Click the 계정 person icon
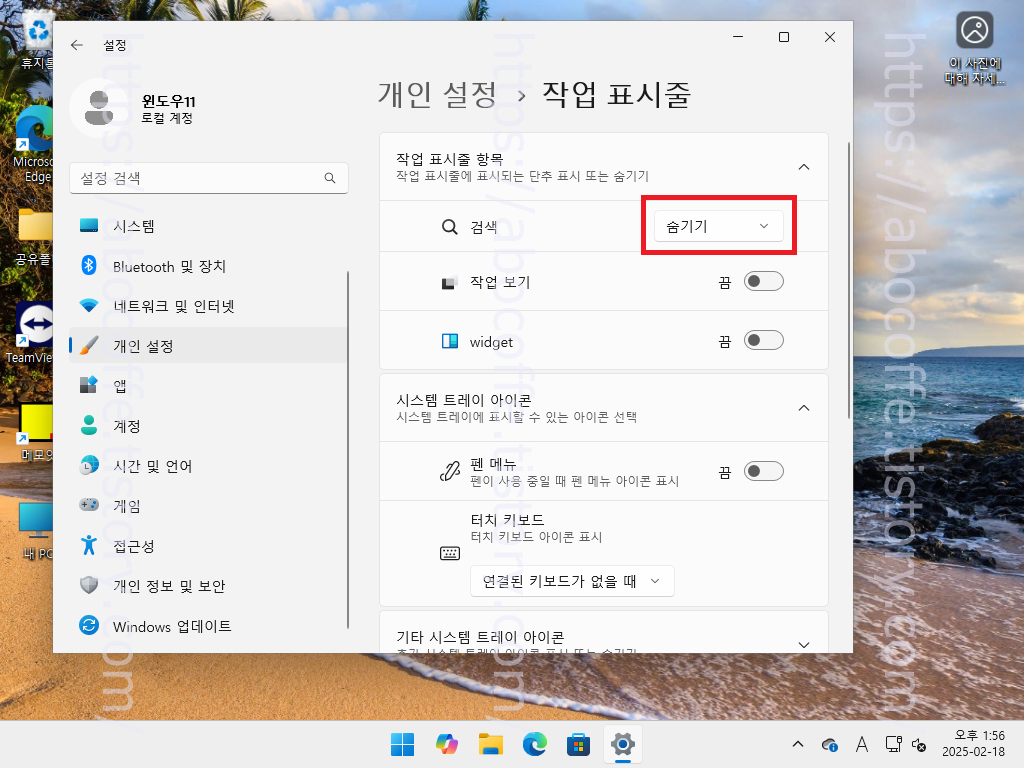The height and width of the screenshot is (768, 1024). click(x=89, y=426)
